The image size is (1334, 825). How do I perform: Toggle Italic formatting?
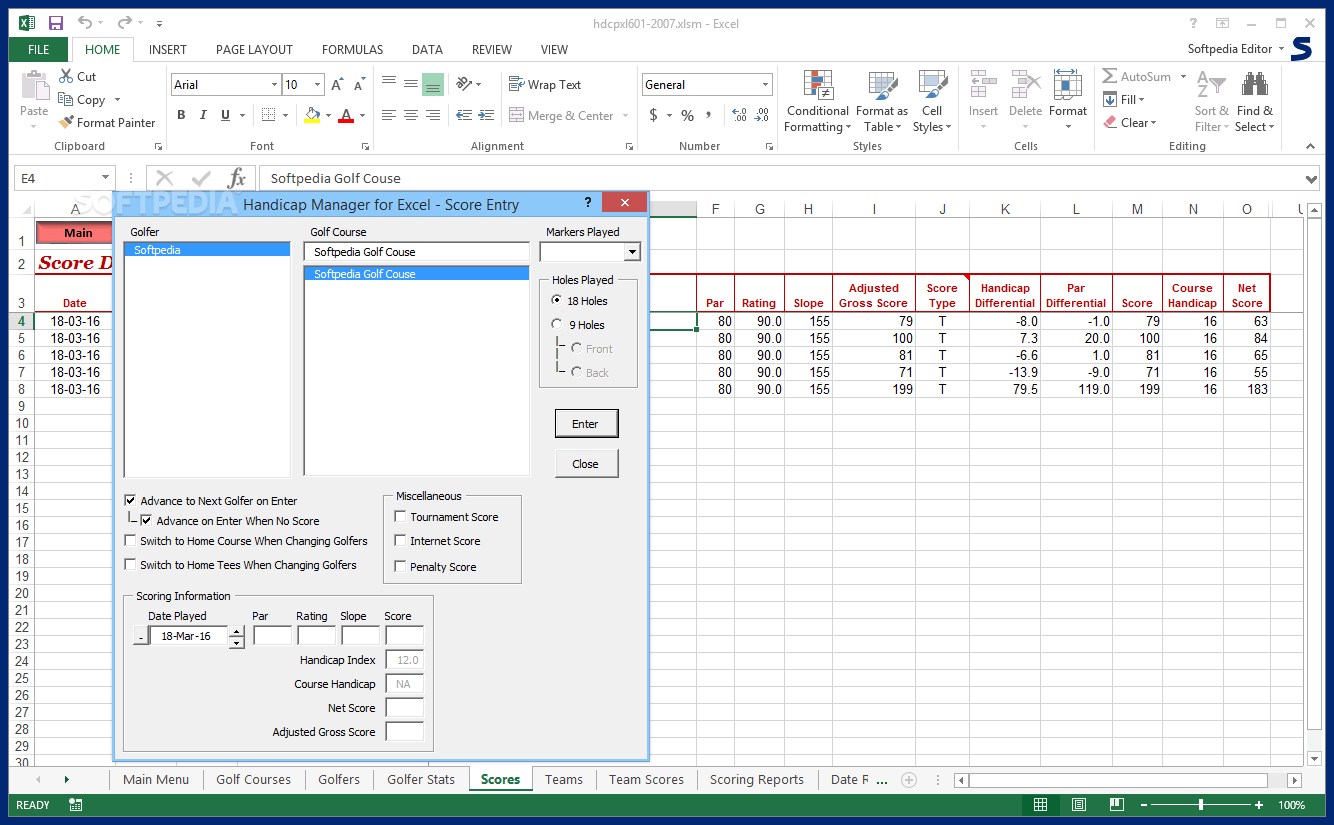[x=205, y=115]
